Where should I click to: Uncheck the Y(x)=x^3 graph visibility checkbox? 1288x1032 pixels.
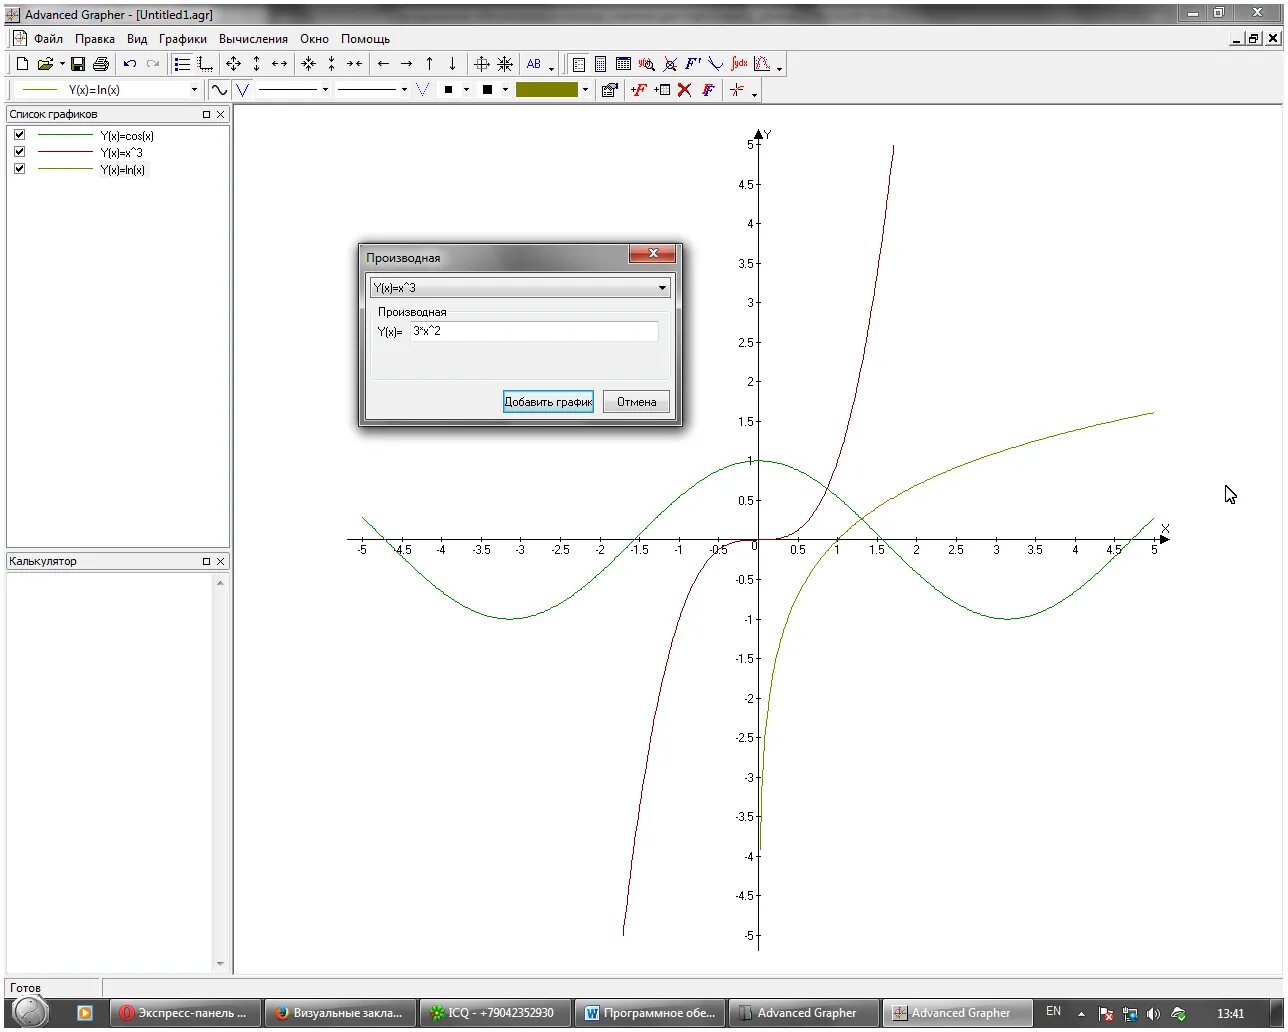pyautogui.click(x=19, y=152)
